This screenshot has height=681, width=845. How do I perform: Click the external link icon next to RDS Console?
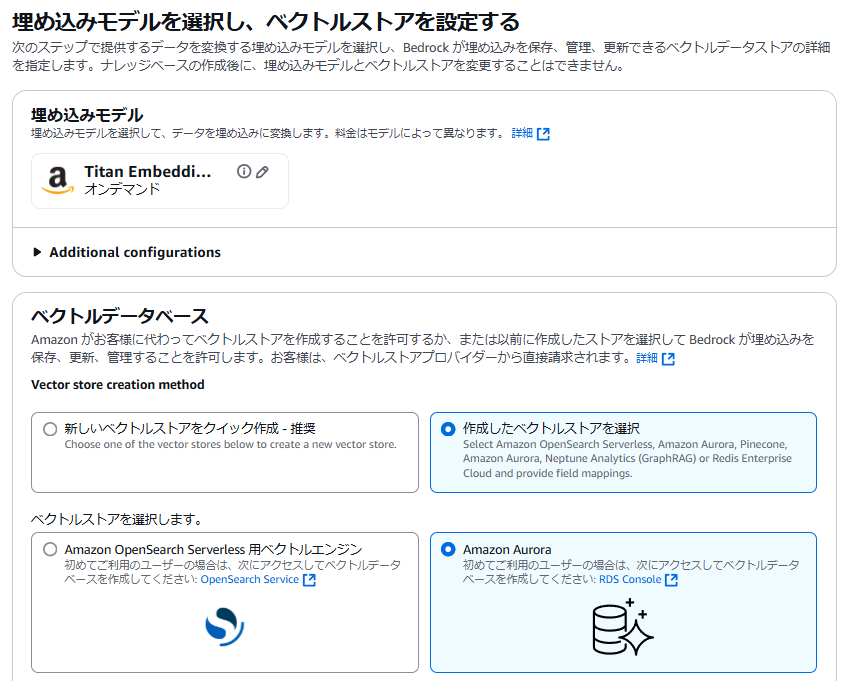671,580
